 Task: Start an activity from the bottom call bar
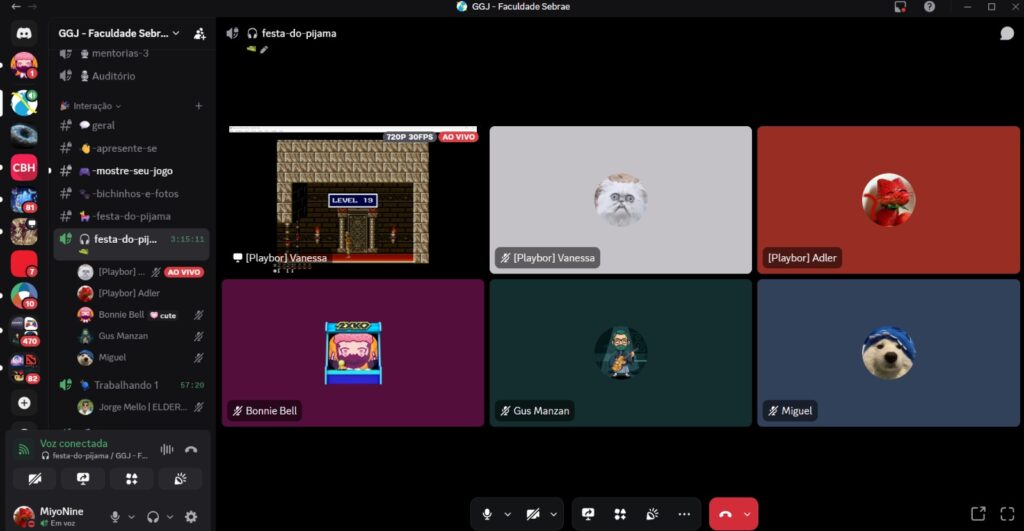(620, 514)
